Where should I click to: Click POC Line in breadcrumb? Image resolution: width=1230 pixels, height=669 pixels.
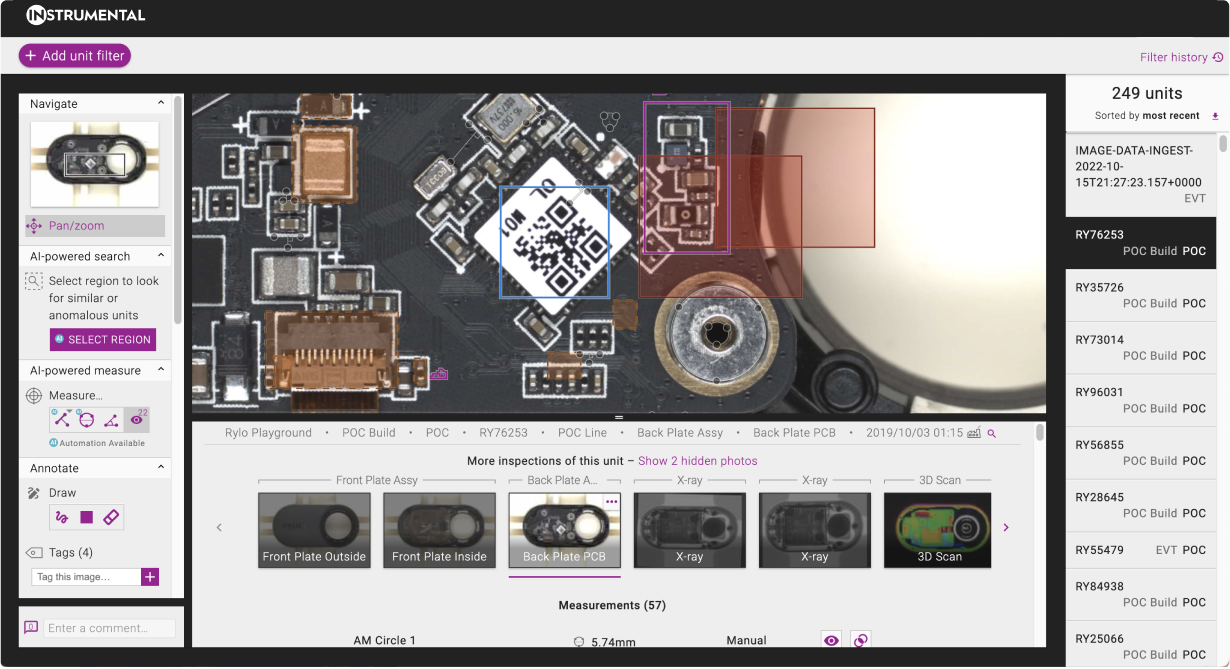pos(582,433)
